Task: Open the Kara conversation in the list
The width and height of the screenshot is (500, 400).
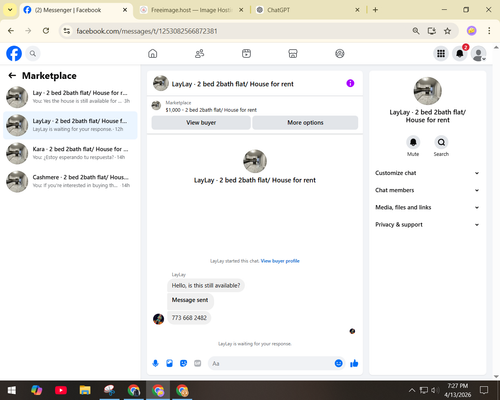Action: click(70, 153)
